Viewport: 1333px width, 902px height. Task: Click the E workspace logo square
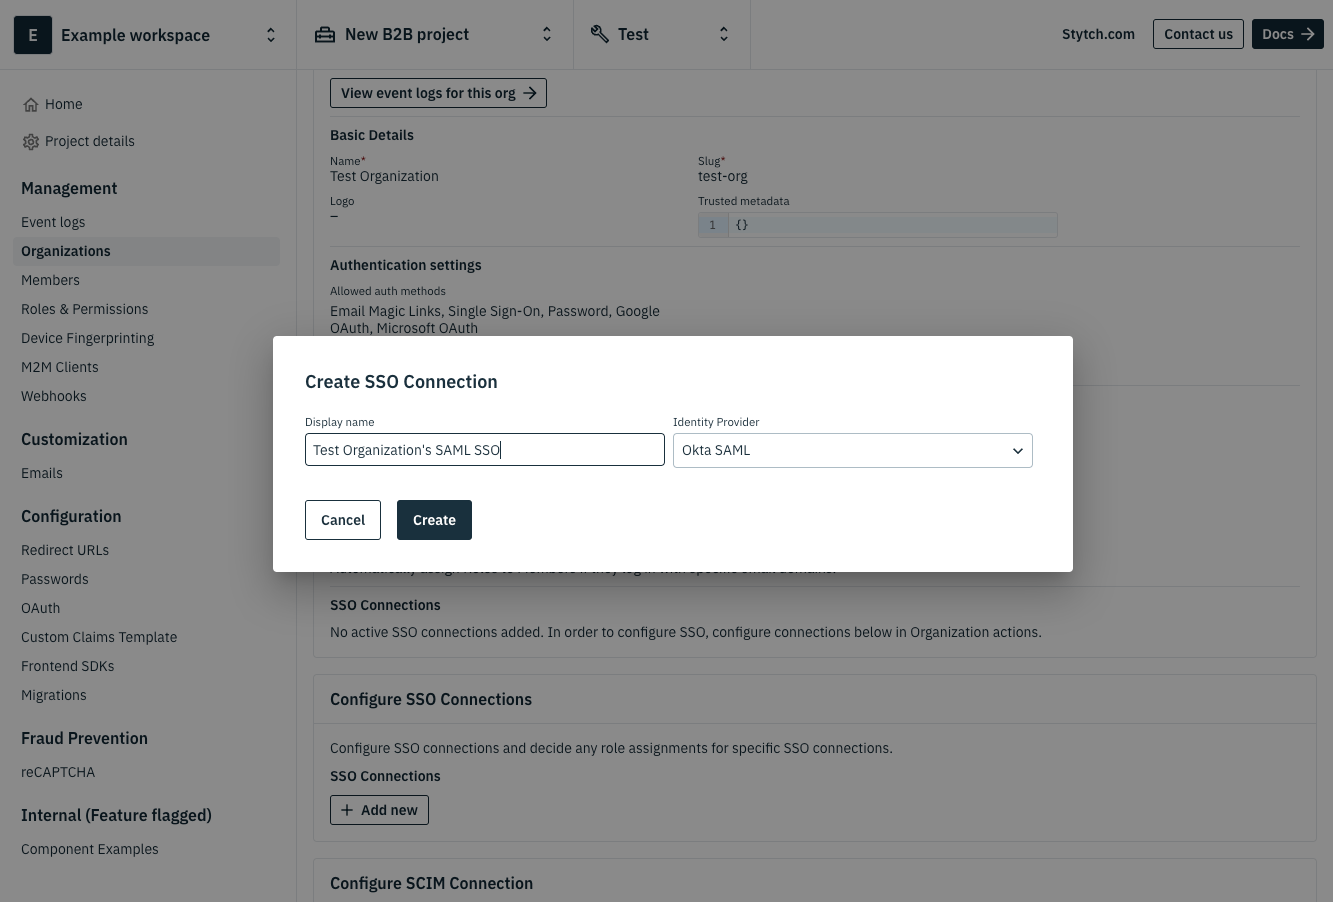(33, 35)
